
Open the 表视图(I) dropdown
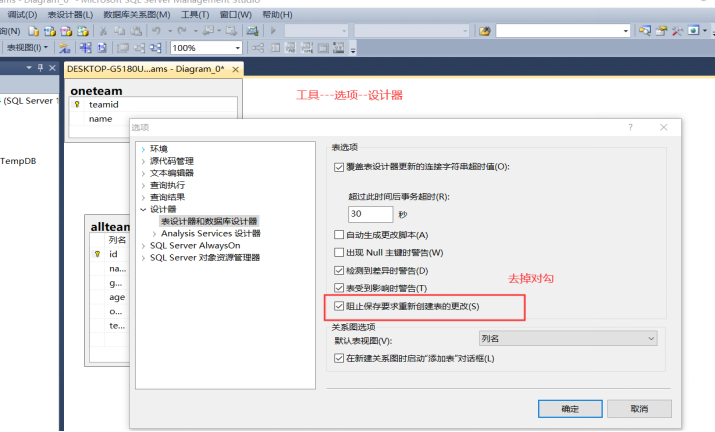(x=27, y=48)
